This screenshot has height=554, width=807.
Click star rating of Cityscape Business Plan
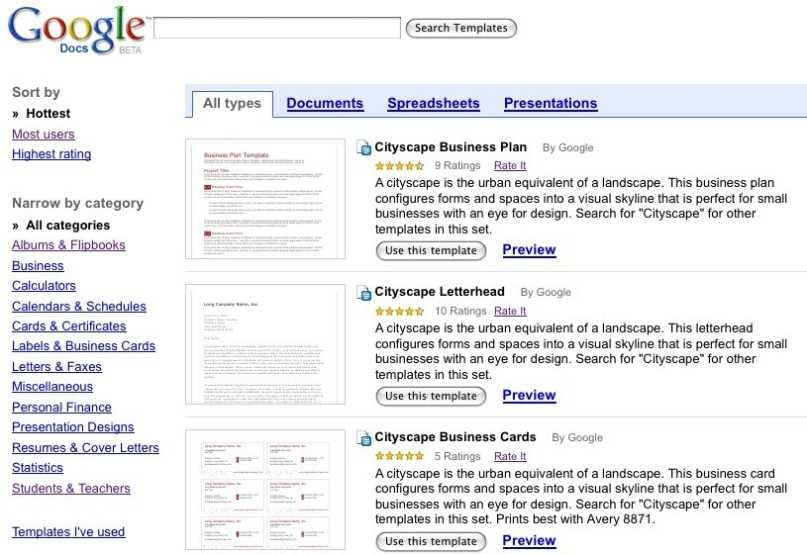399,166
